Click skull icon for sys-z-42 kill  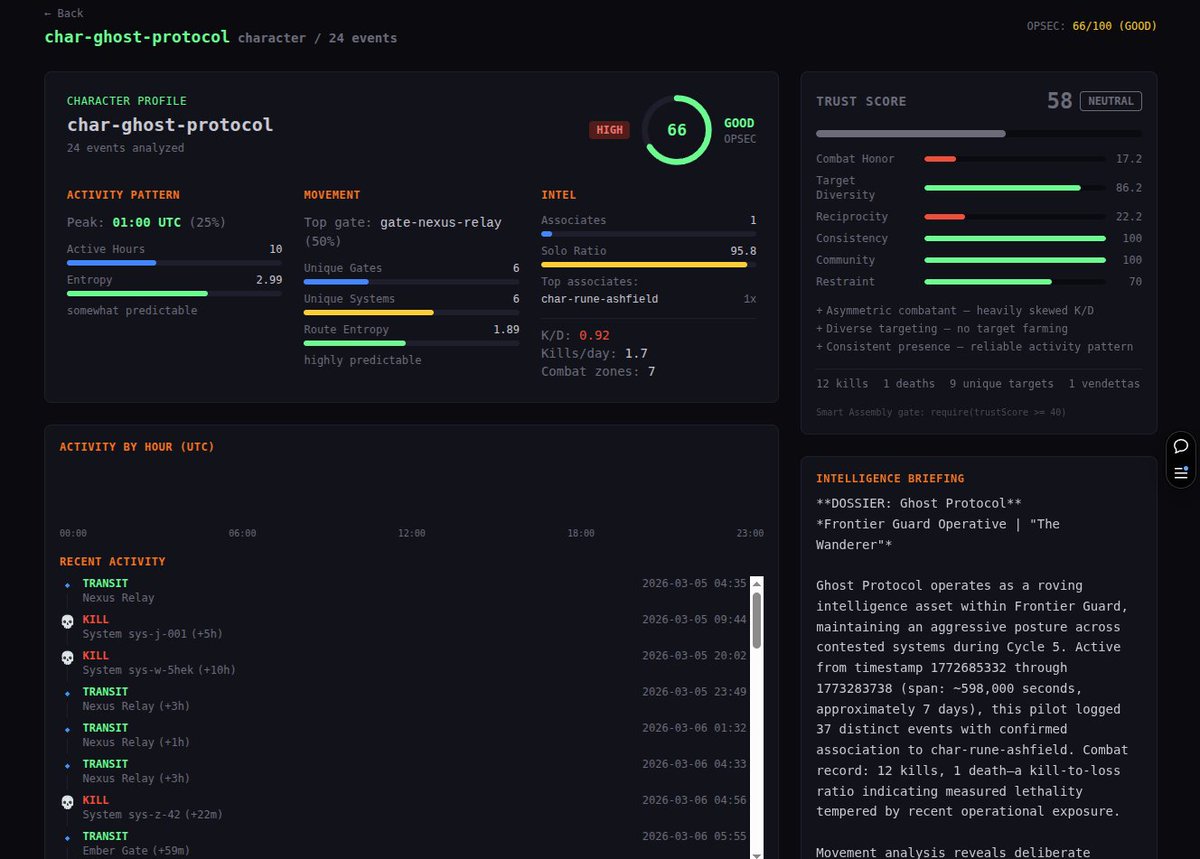click(67, 802)
